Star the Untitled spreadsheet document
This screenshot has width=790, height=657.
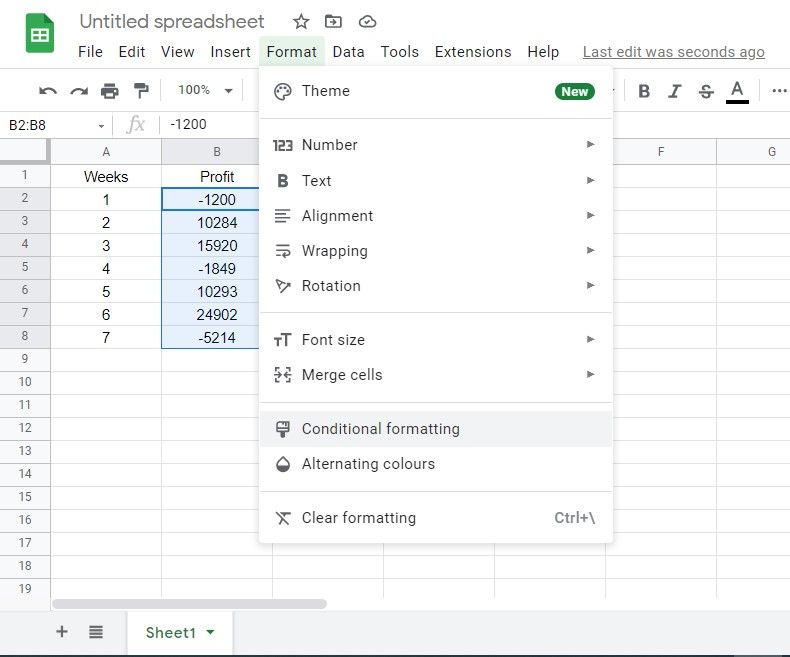pyautogui.click(x=301, y=22)
